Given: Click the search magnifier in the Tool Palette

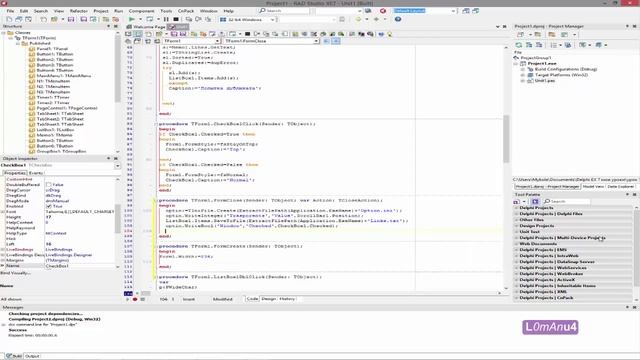Looking at the screenshot, I should click(x=547, y=201).
